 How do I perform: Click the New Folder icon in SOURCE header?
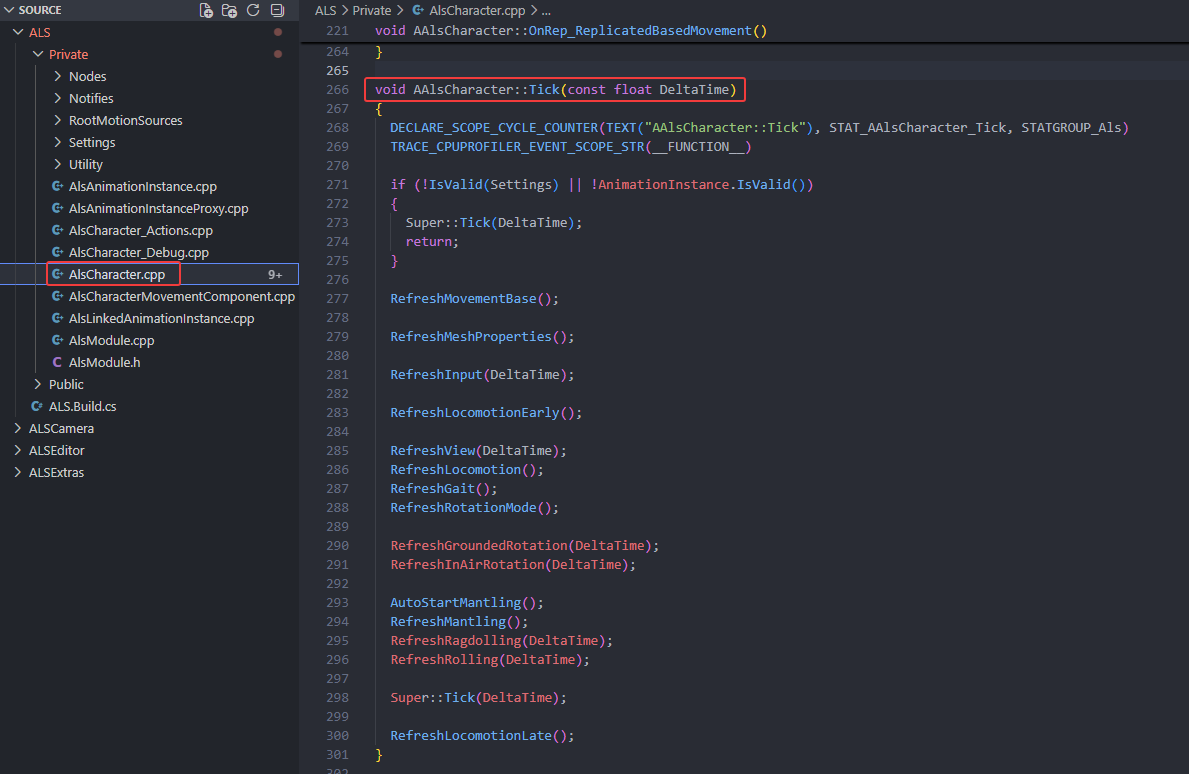tap(229, 10)
